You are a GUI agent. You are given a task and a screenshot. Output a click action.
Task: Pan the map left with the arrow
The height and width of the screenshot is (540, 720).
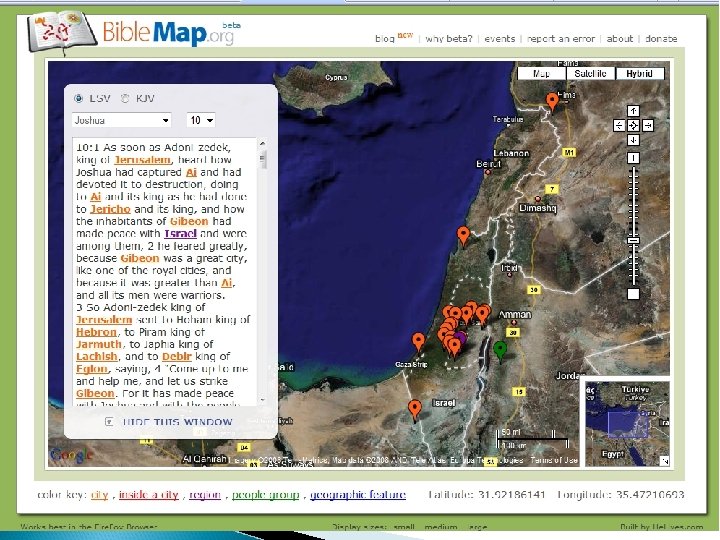619,125
